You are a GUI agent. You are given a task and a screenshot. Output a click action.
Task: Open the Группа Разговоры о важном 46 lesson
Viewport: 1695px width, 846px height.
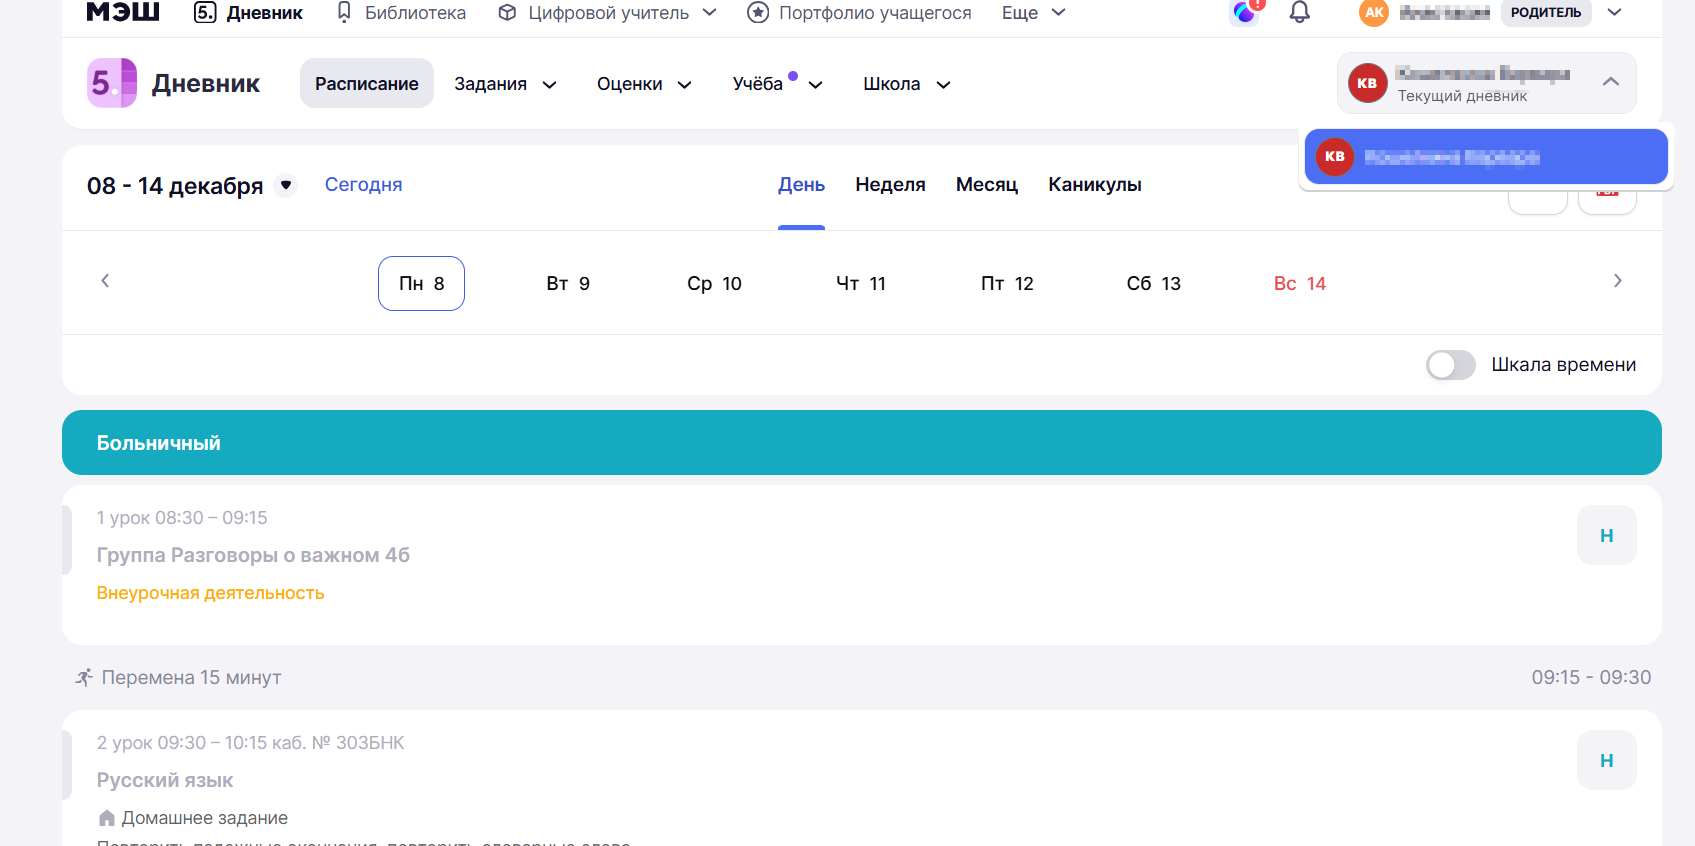pos(253,555)
